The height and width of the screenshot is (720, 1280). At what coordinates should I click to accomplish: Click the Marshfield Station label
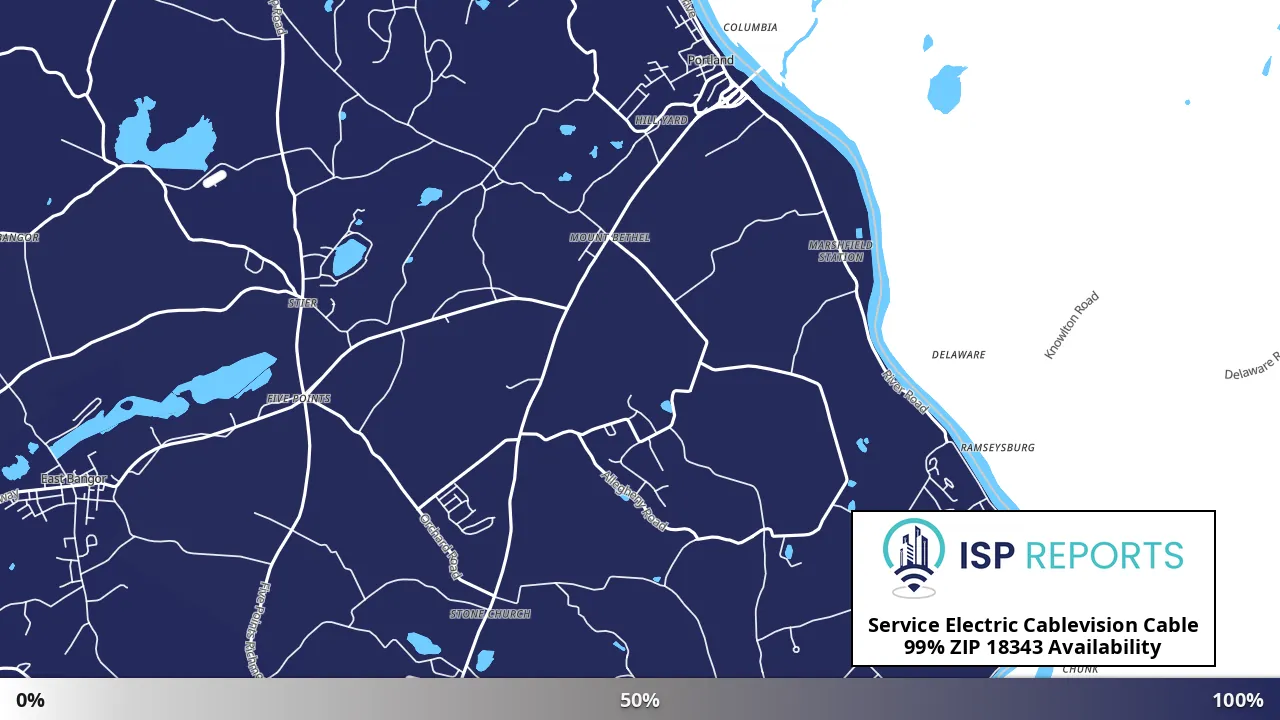pyautogui.click(x=840, y=251)
